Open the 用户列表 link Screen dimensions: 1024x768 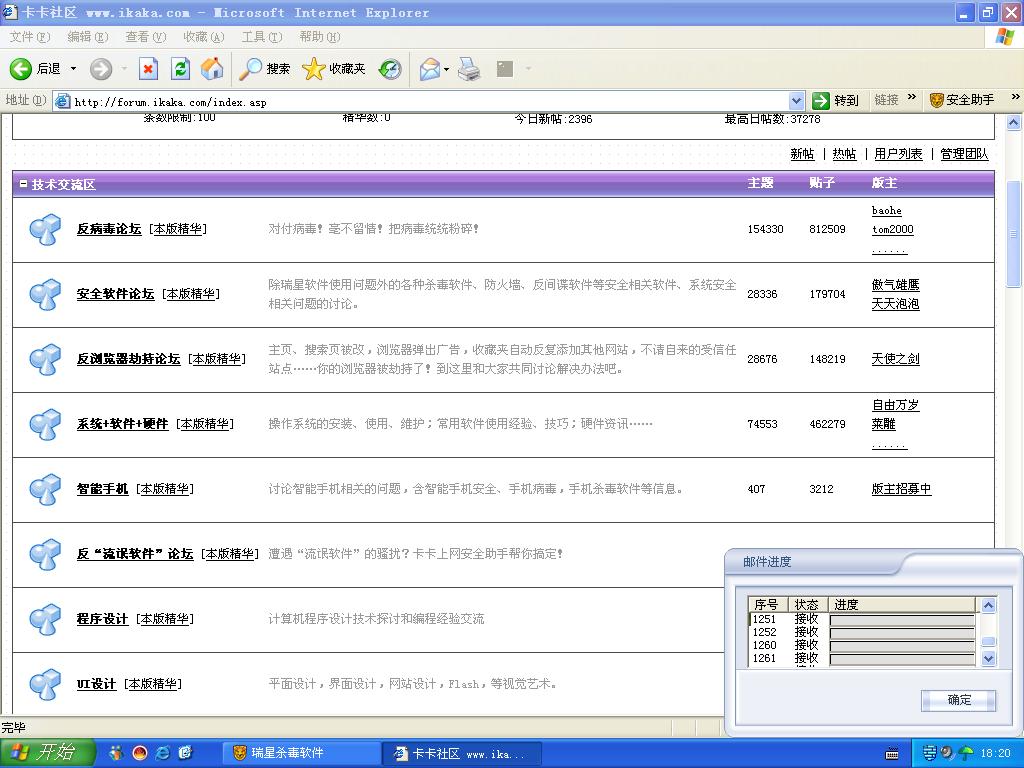tap(898, 154)
